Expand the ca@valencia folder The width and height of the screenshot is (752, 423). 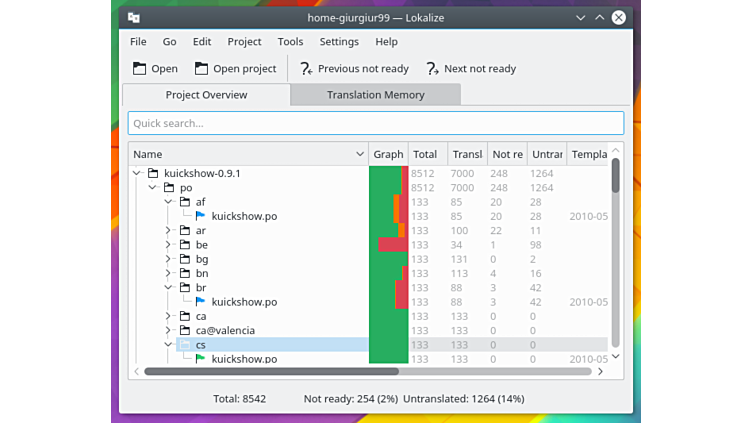coord(169,331)
